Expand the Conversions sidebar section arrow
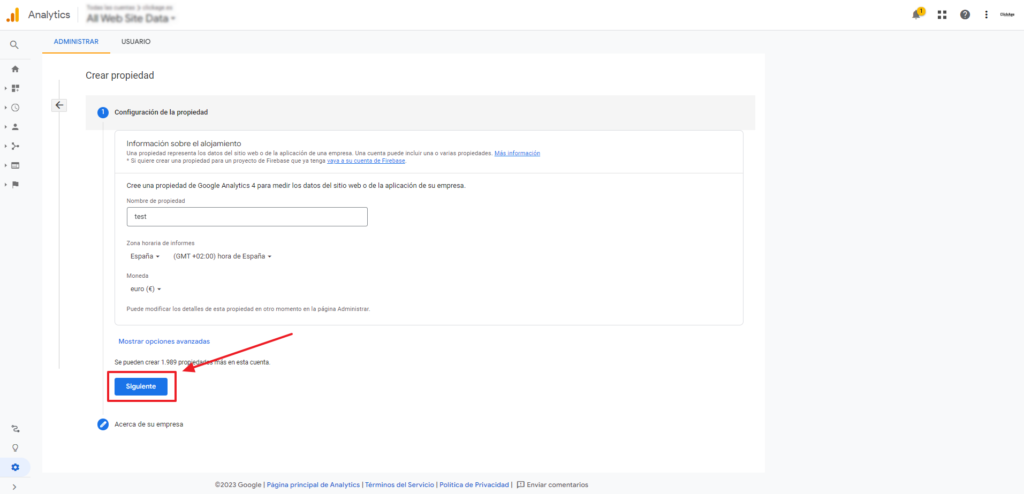Screen dimensions: 1024x494 [x=5, y=184]
